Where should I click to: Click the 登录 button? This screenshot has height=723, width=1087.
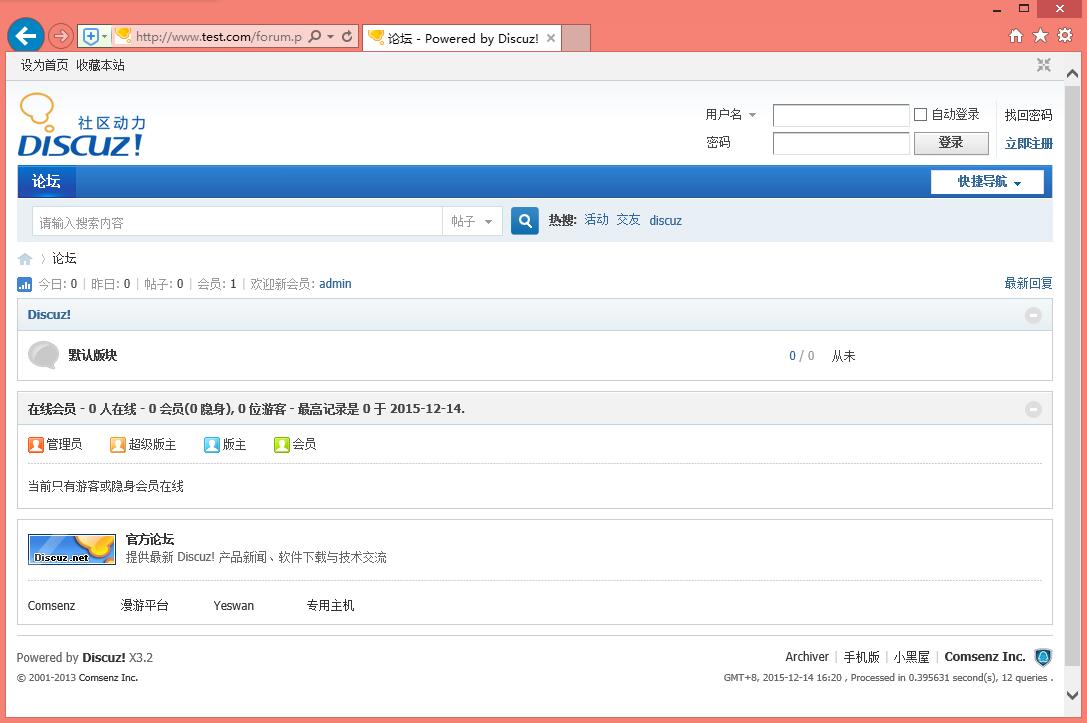951,143
